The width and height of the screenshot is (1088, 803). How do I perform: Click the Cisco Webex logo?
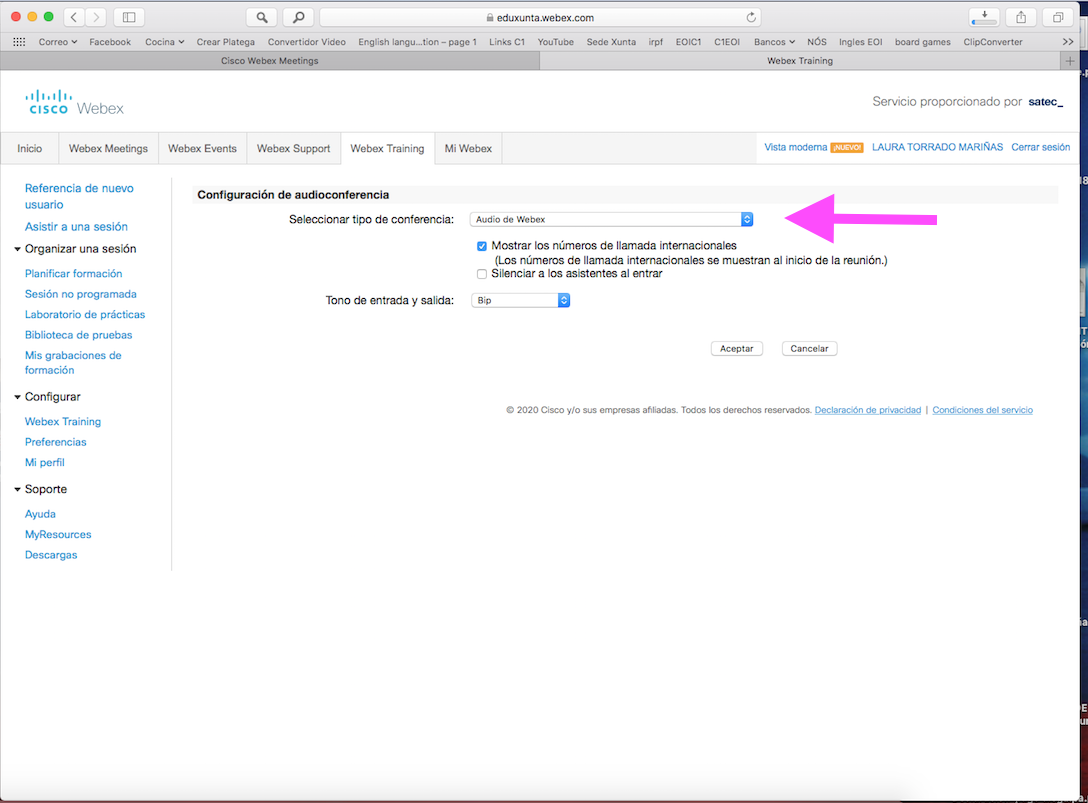(75, 102)
